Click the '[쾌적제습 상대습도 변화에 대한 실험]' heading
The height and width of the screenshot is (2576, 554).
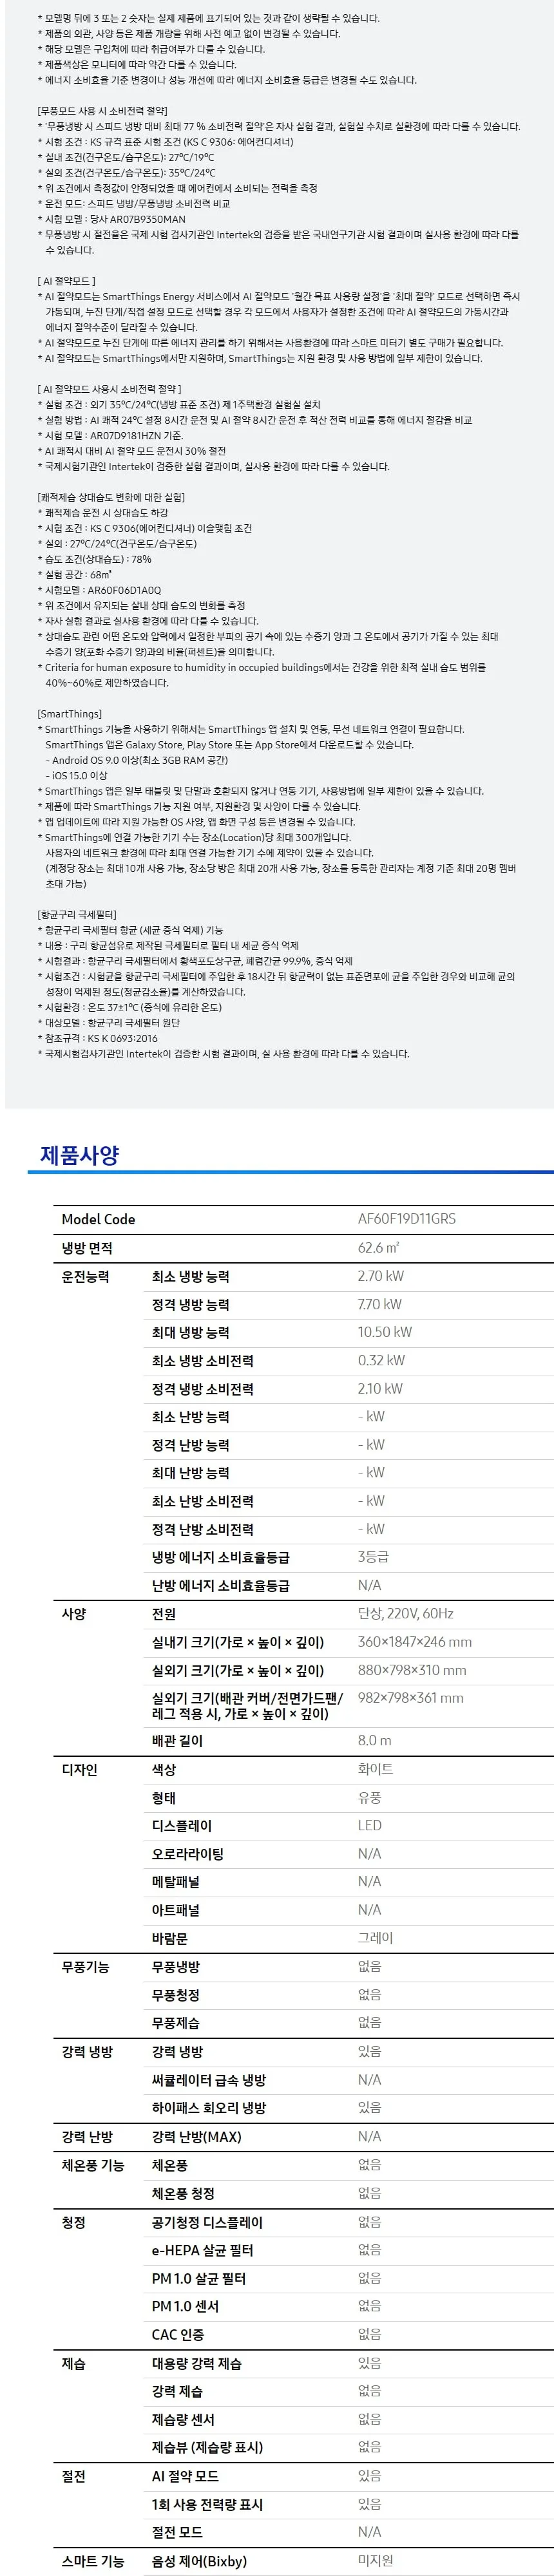(x=111, y=497)
